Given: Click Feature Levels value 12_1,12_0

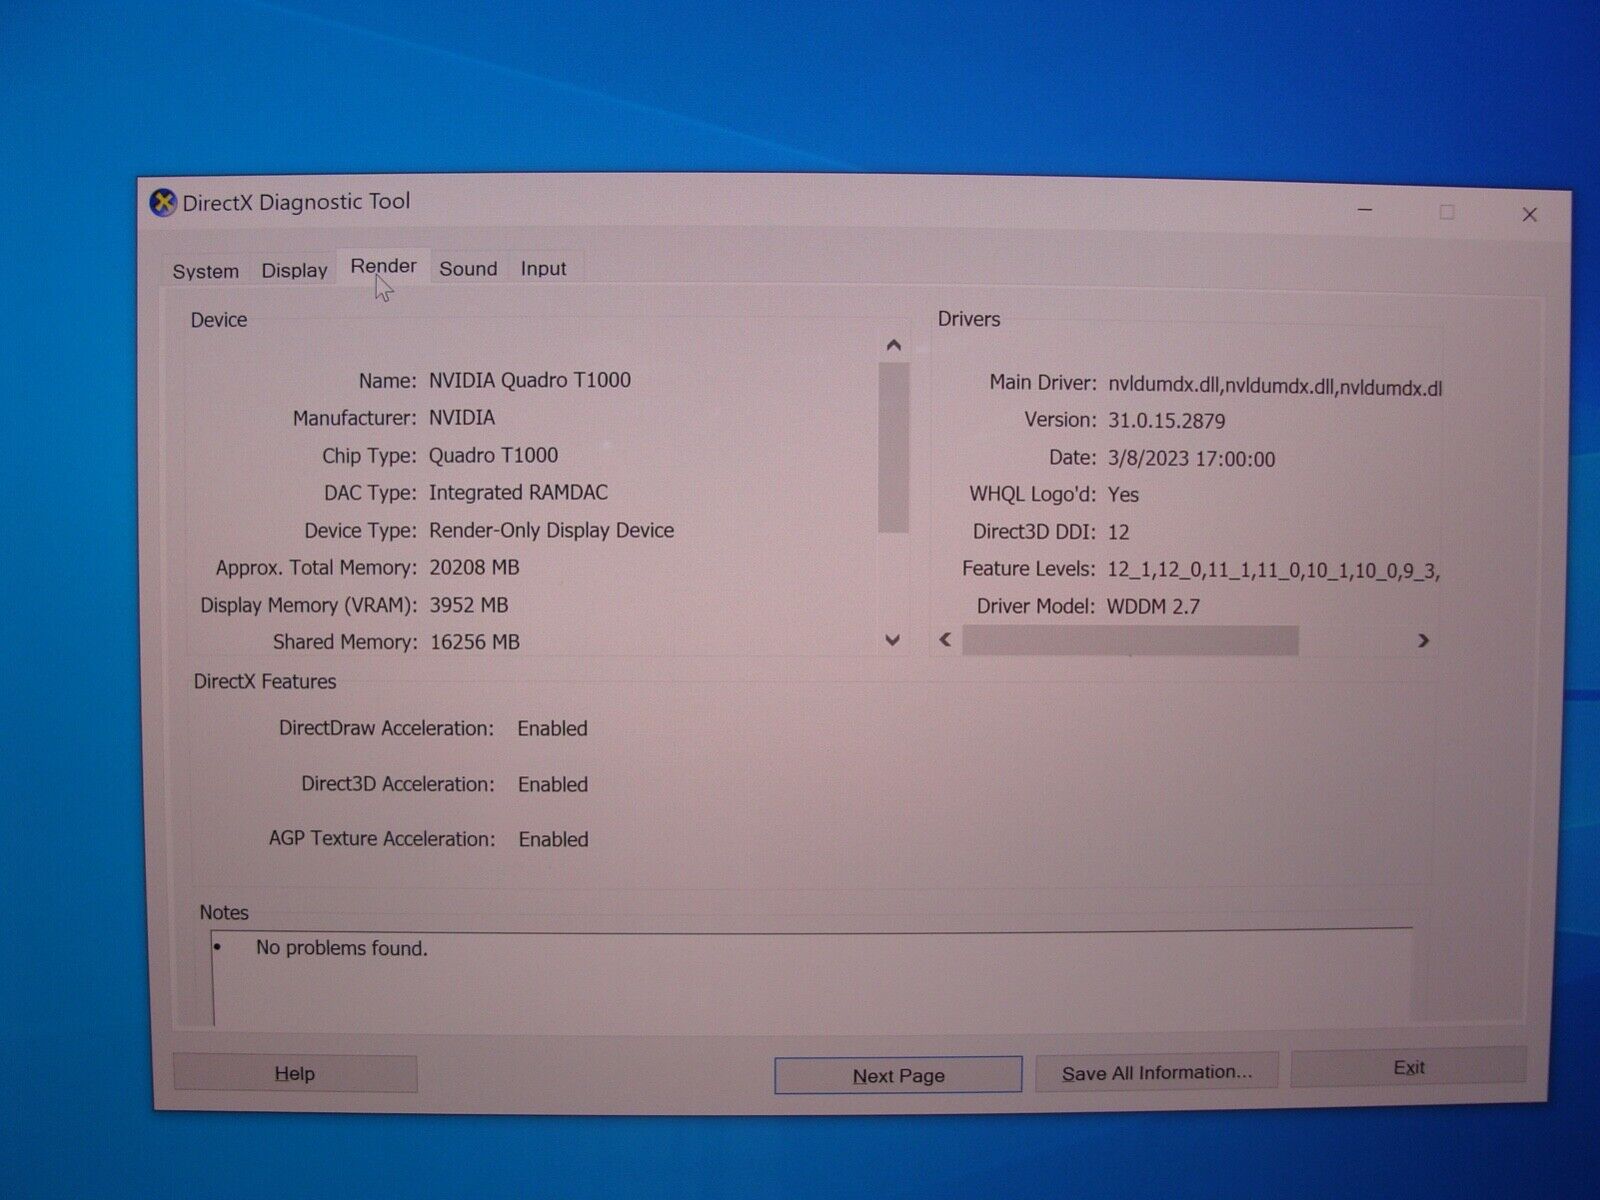Looking at the screenshot, I should 1273,570.
